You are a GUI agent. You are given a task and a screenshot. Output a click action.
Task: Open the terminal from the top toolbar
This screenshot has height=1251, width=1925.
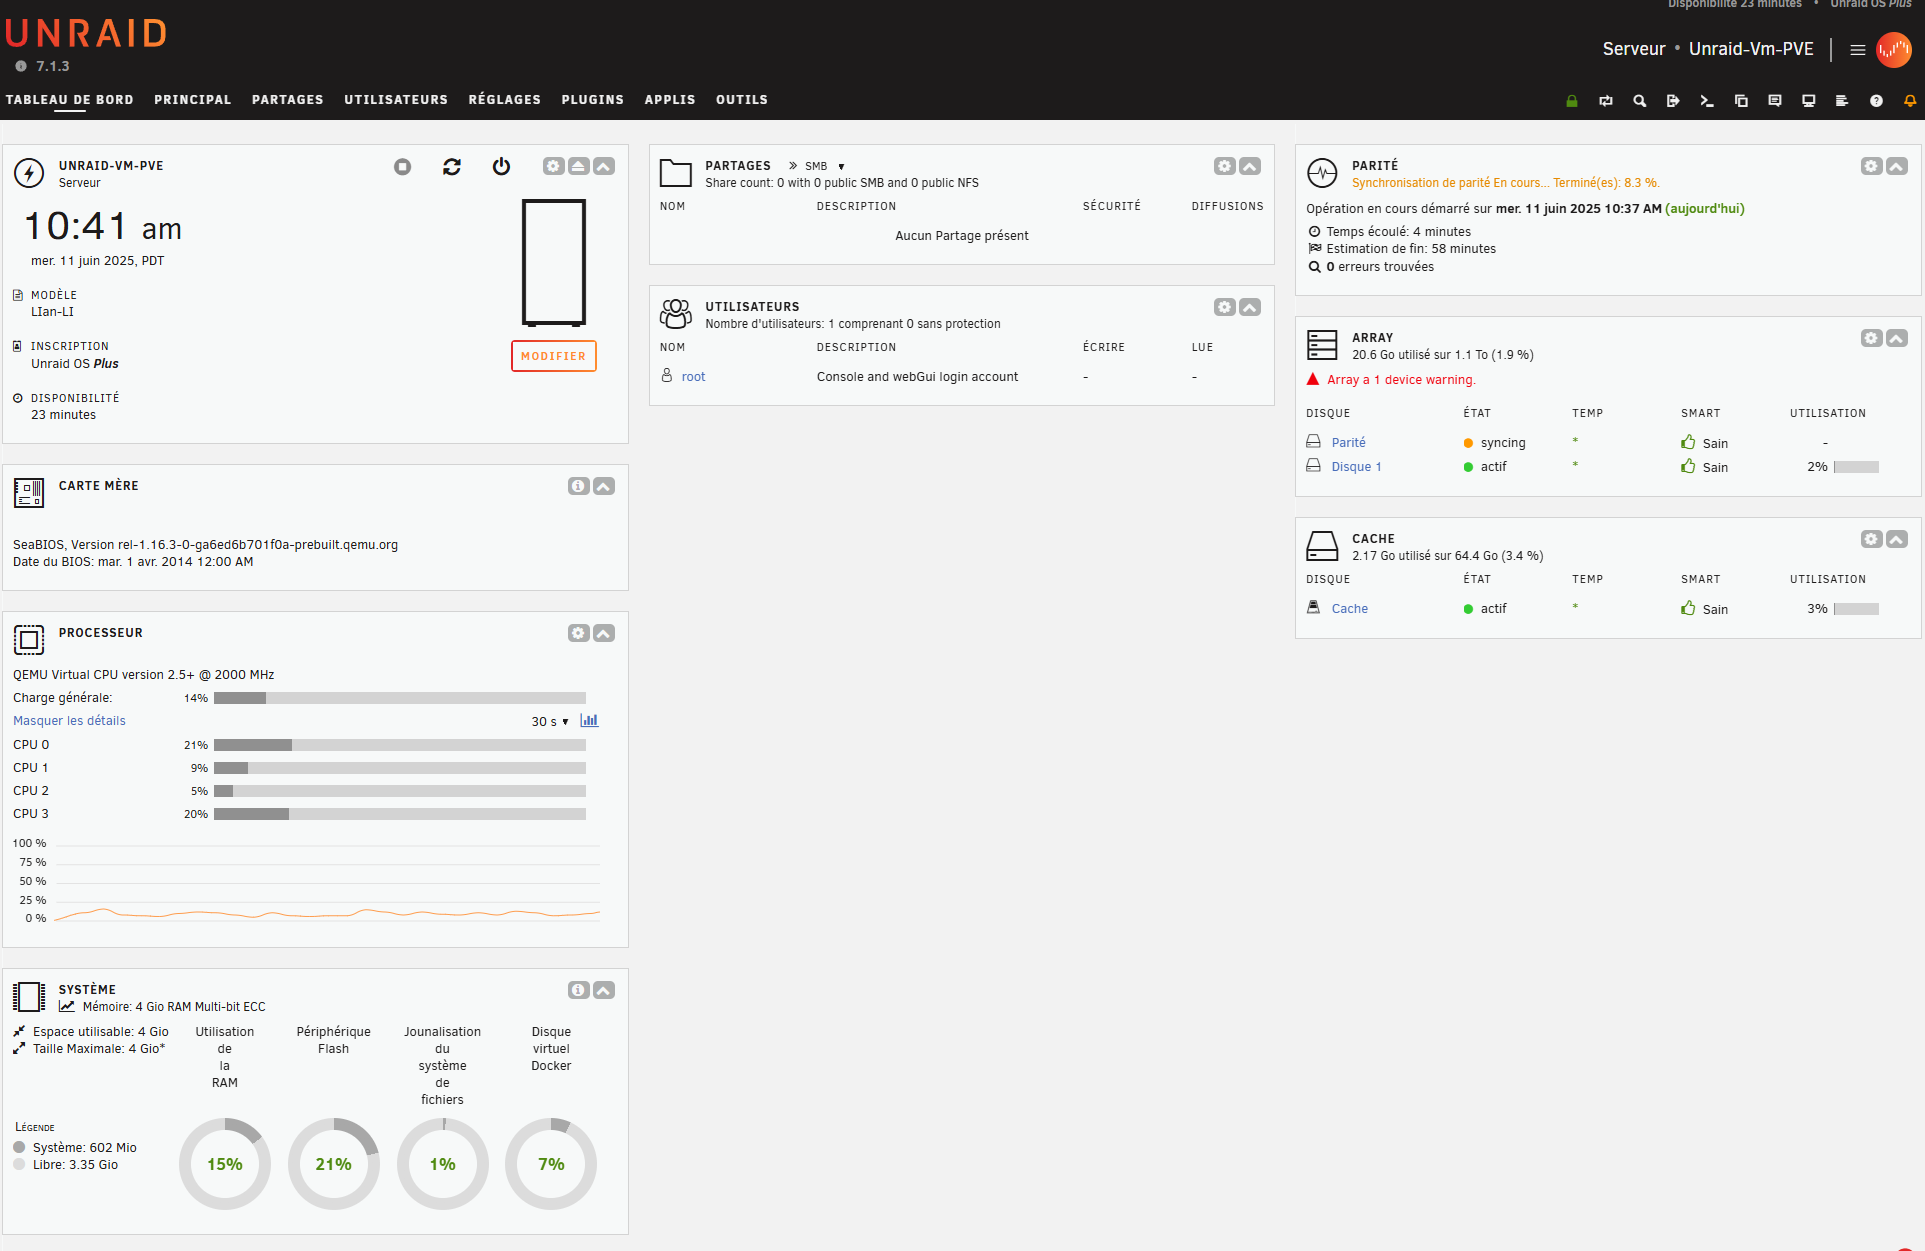pyautogui.click(x=1707, y=101)
